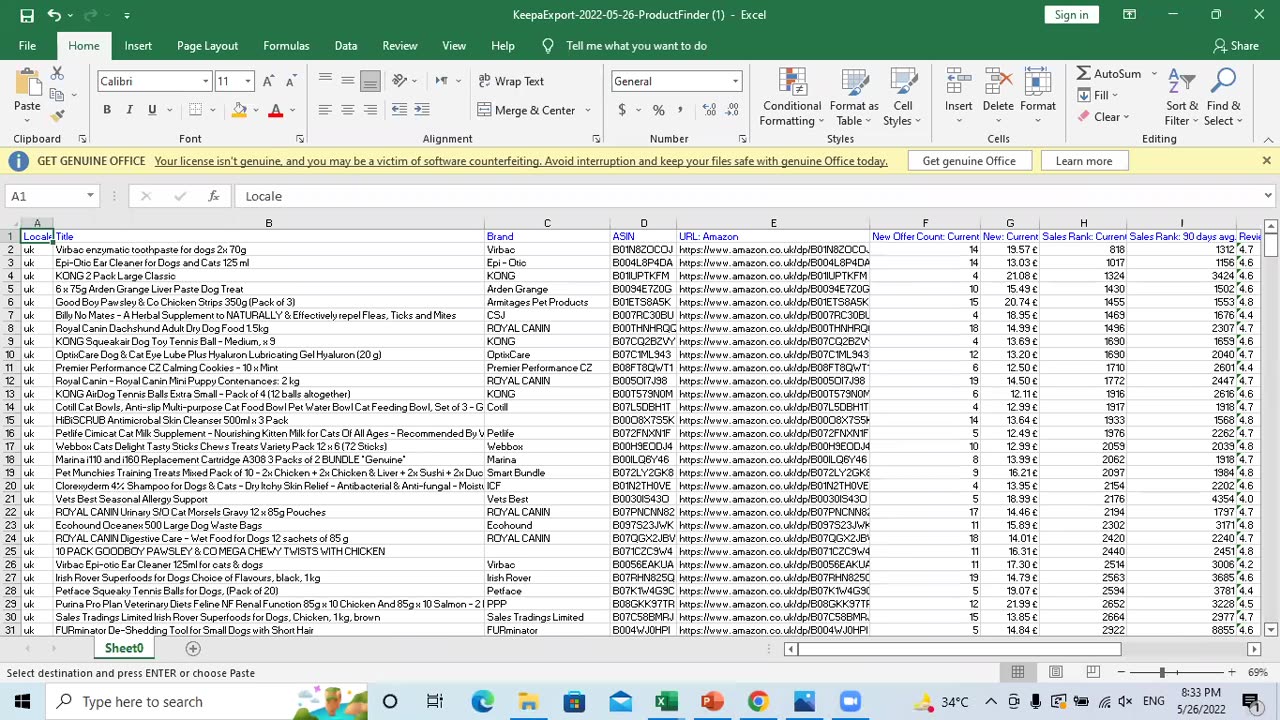
Task: Click the yellow Fill Color swatch
Action: click(239, 110)
